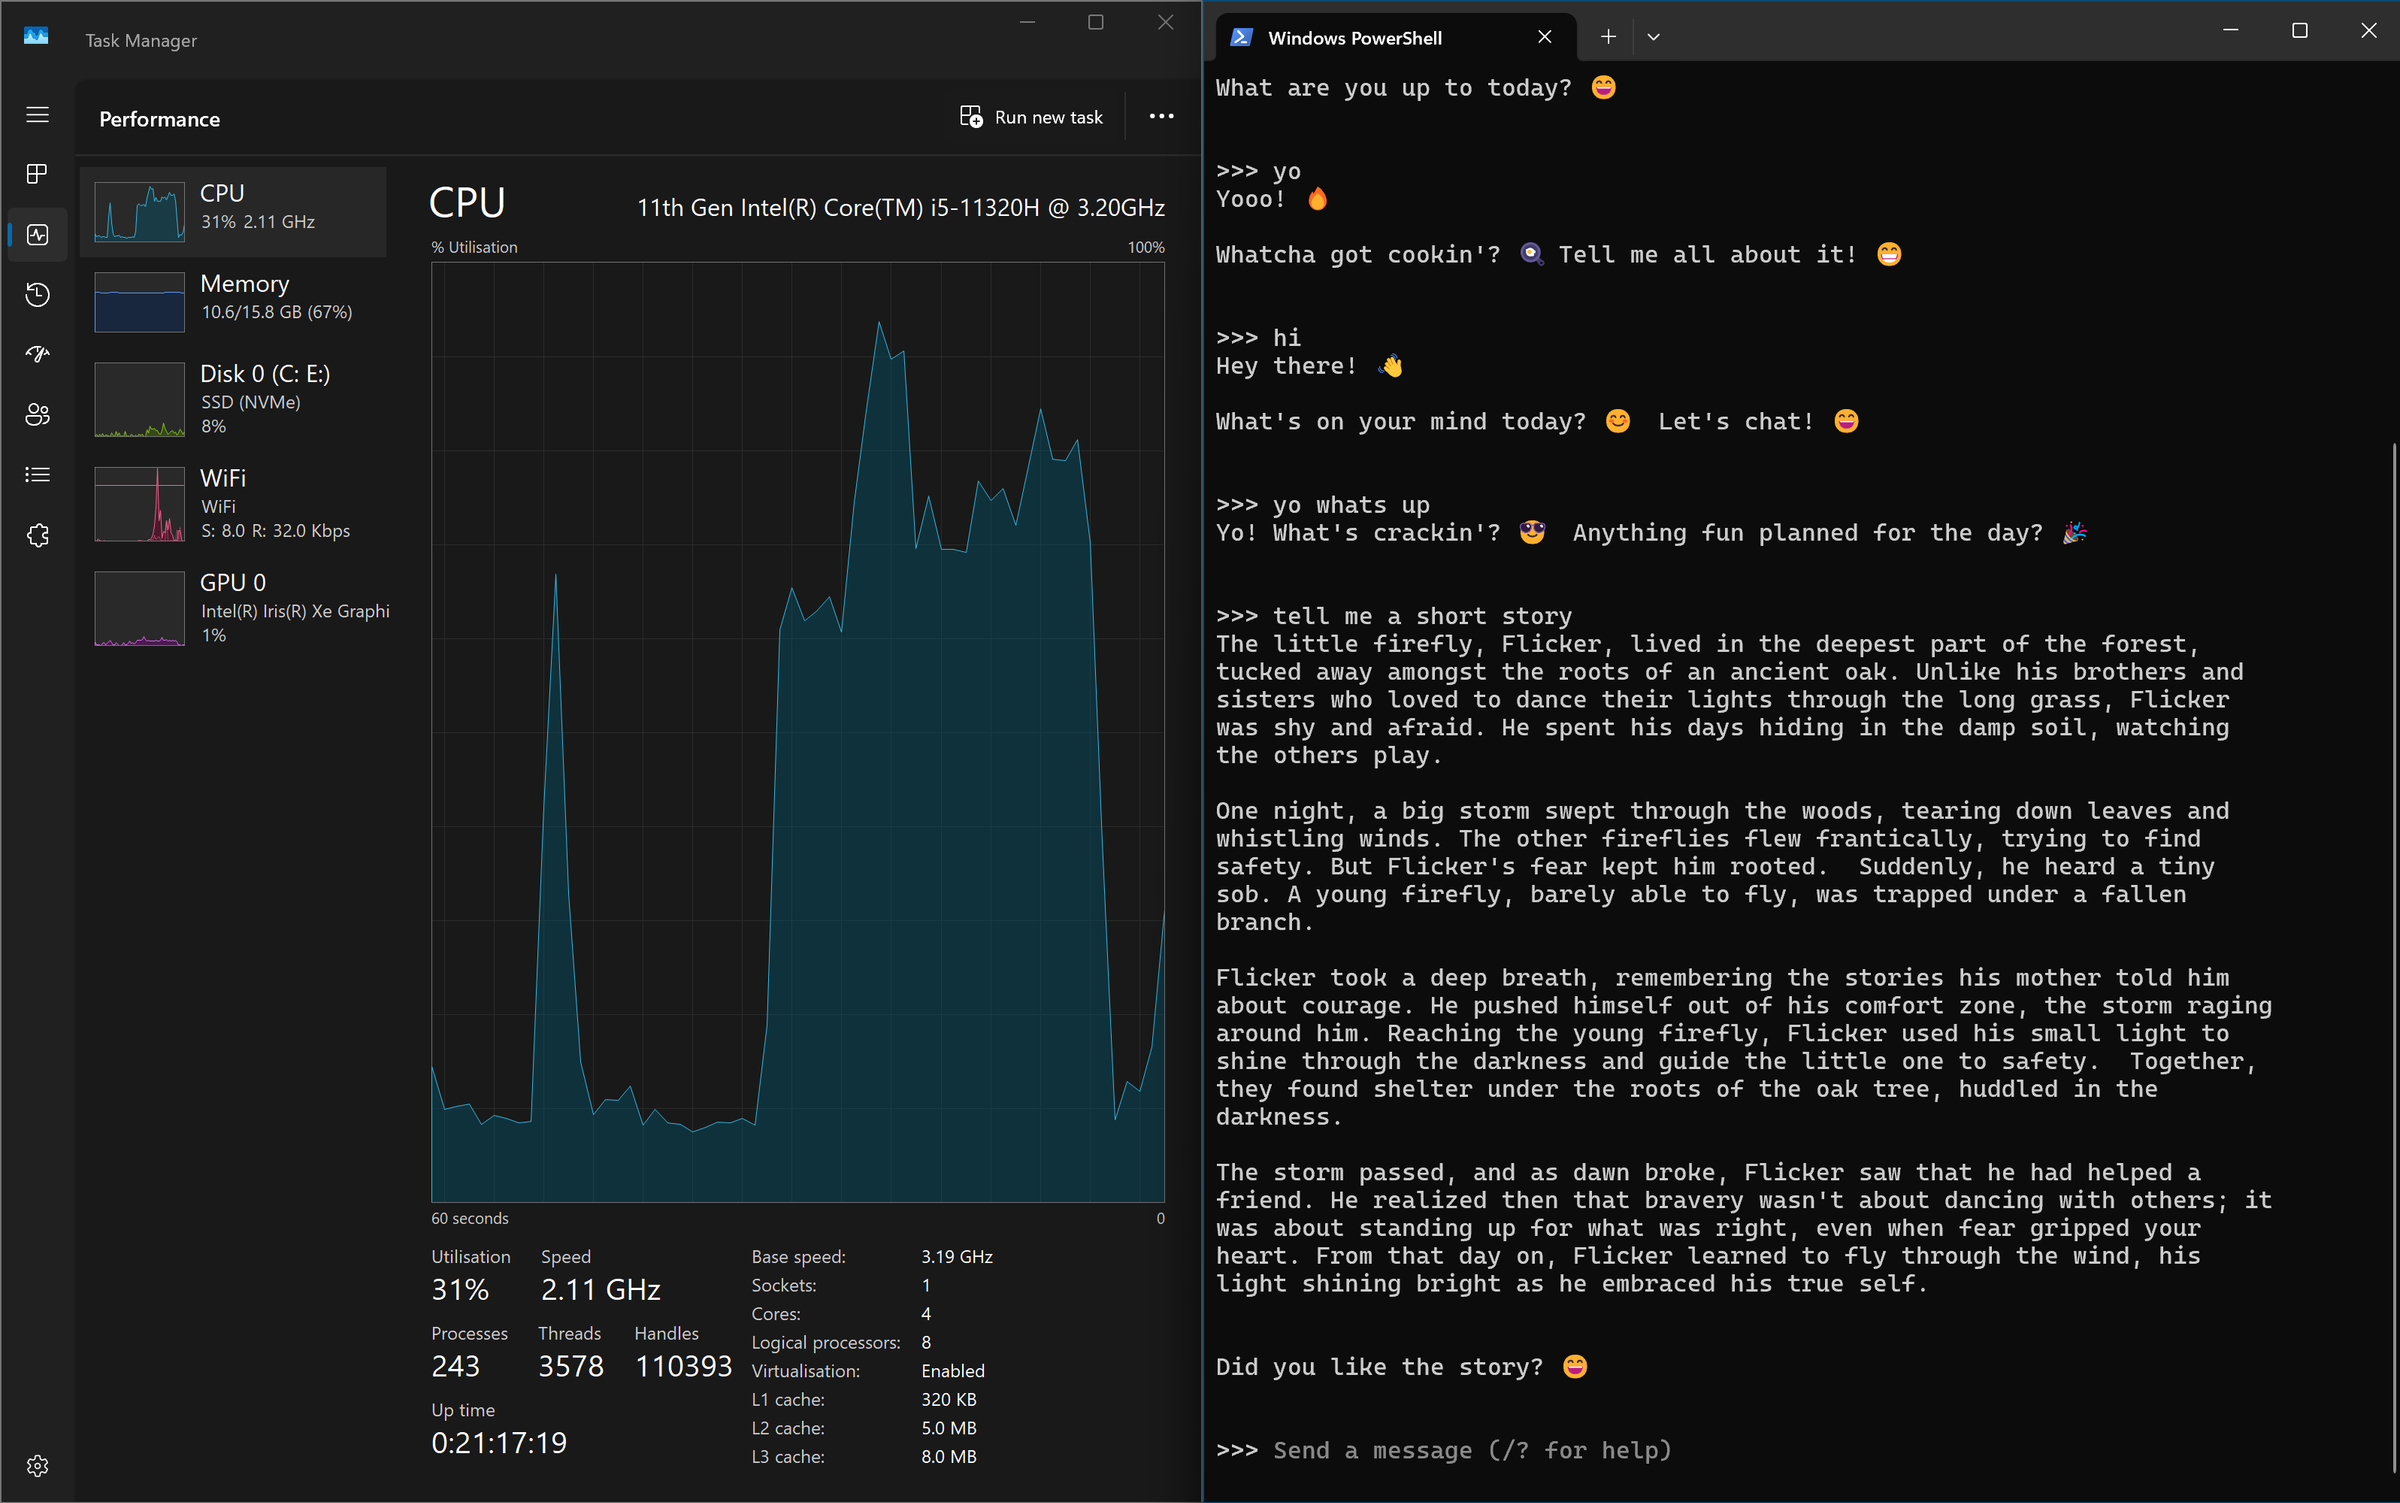Click the Performance page heading

(160, 119)
